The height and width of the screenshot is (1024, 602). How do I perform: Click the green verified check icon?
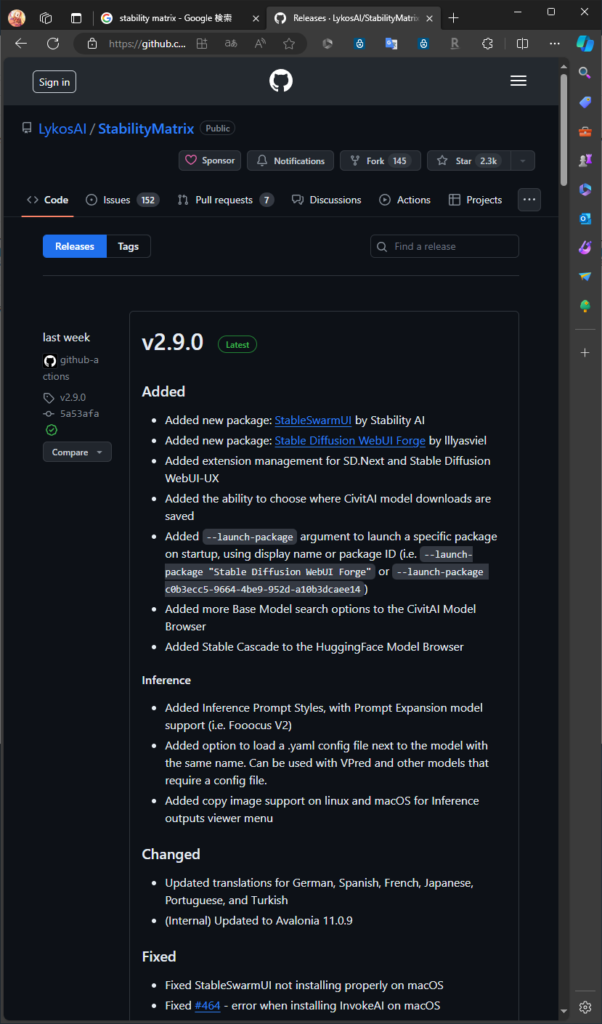[51, 430]
